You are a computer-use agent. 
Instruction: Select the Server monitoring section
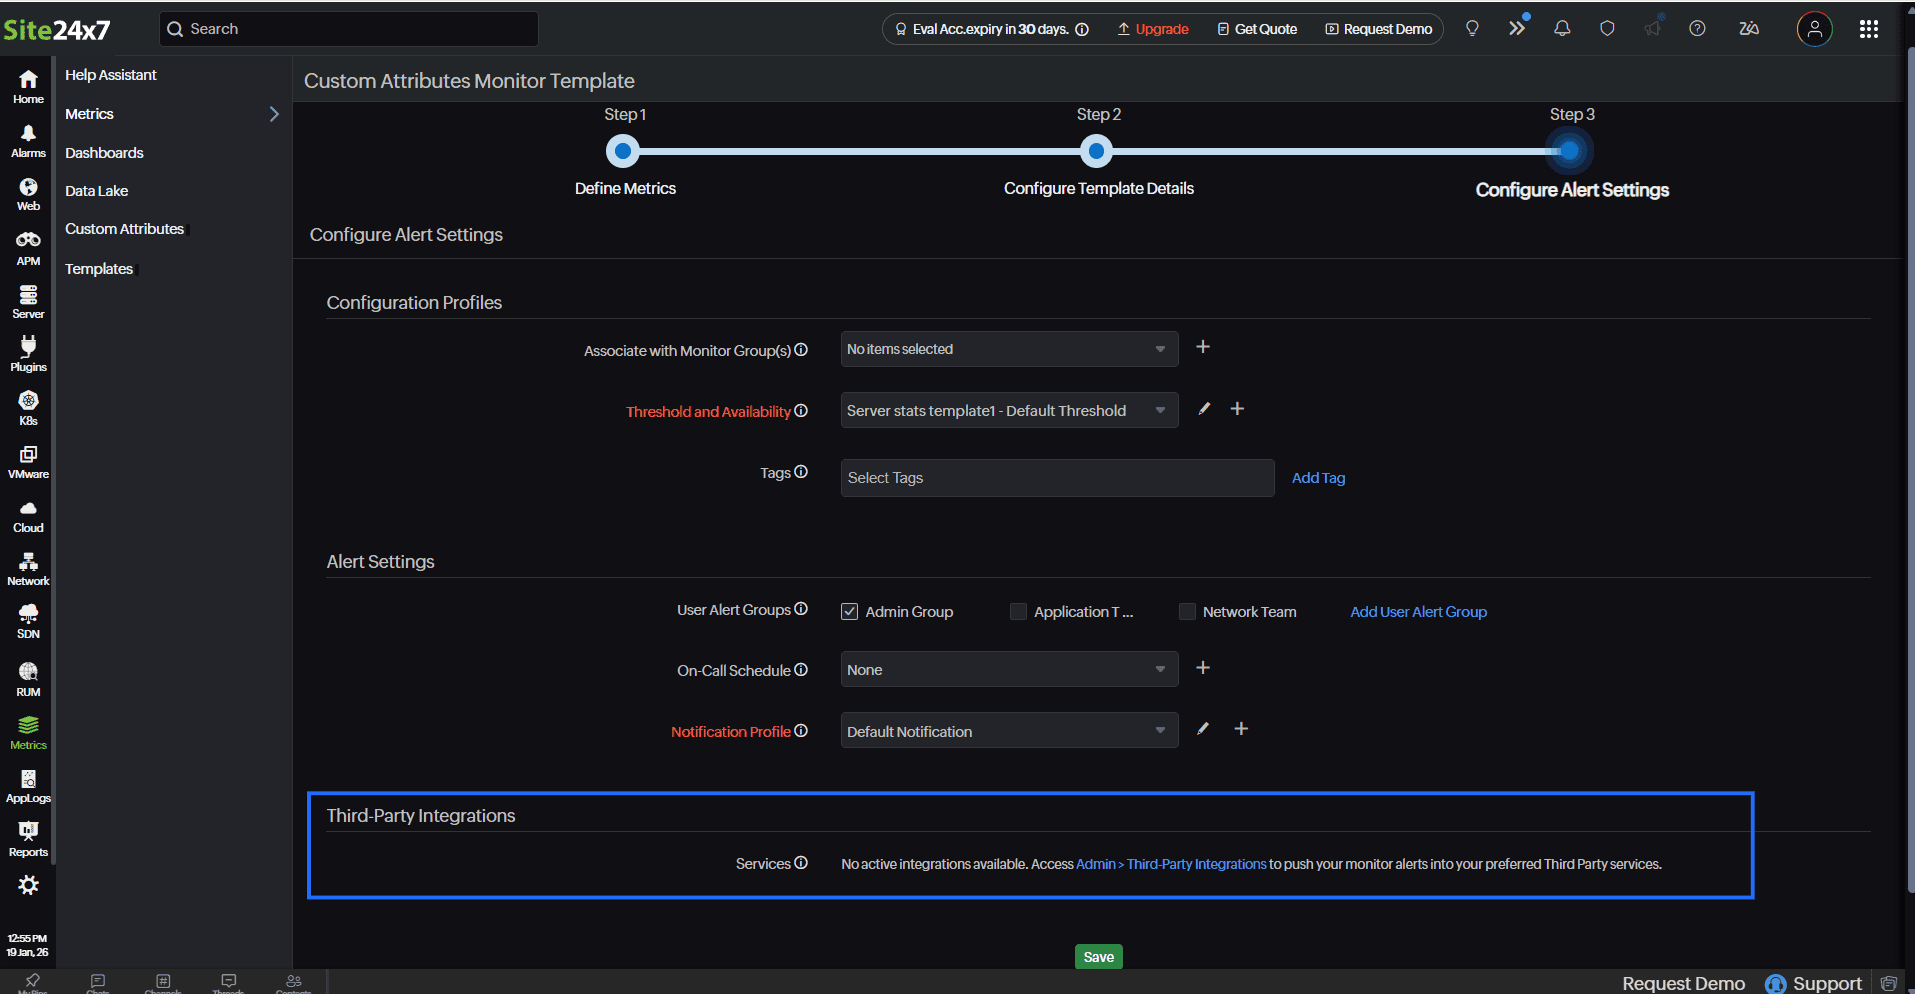tap(27, 299)
